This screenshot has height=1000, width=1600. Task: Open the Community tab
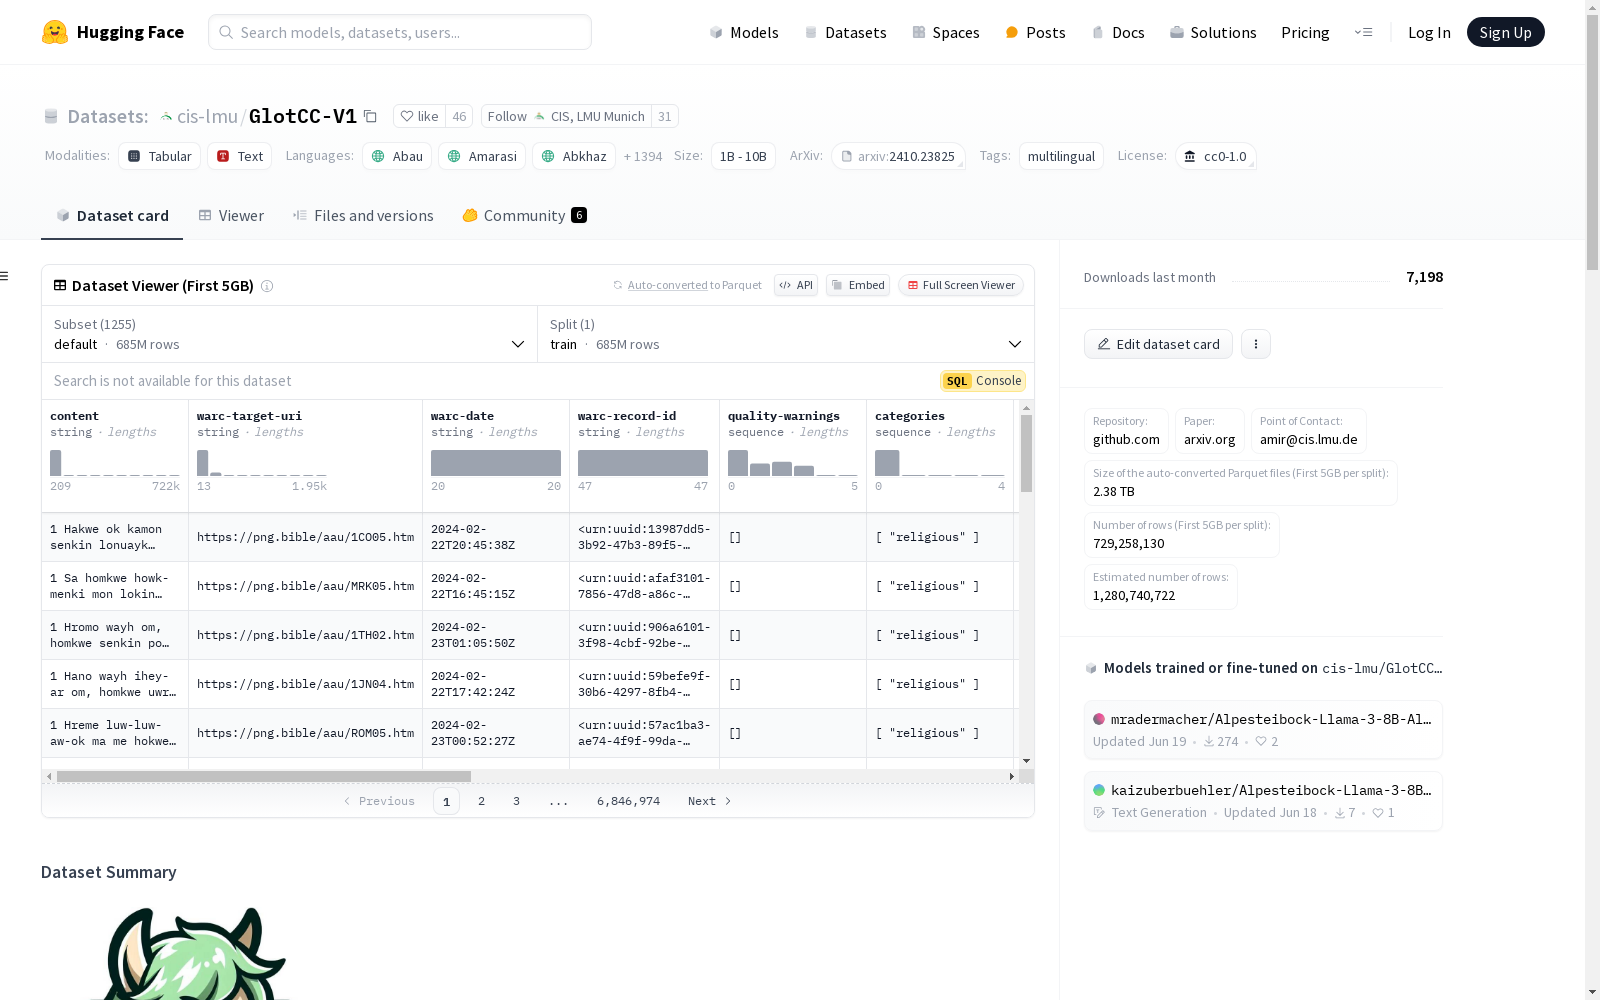coord(524,216)
